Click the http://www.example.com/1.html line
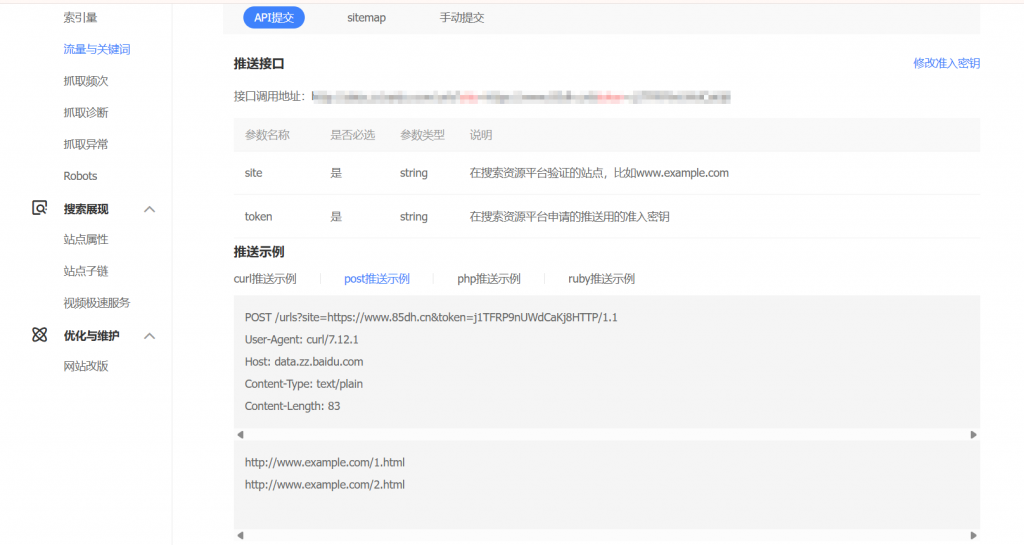Image resolution: width=1024 pixels, height=545 pixels. click(x=325, y=462)
